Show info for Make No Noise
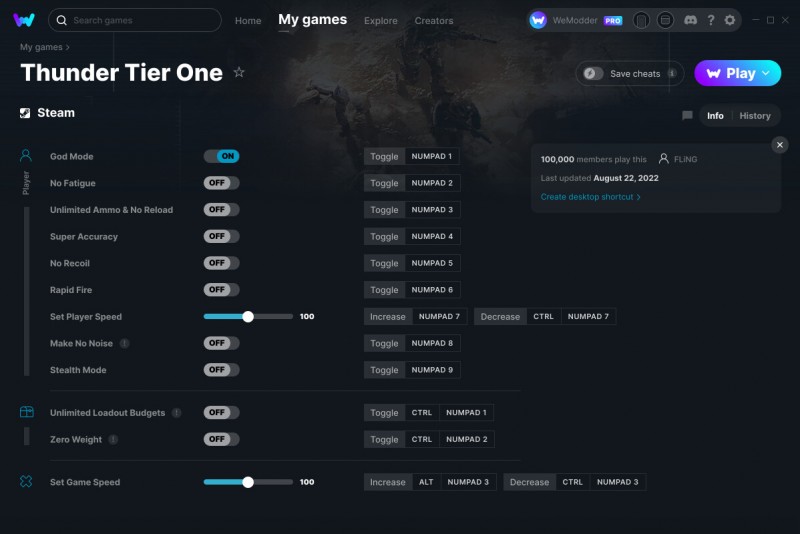The width and height of the screenshot is (800, 534). click(124, 343)
